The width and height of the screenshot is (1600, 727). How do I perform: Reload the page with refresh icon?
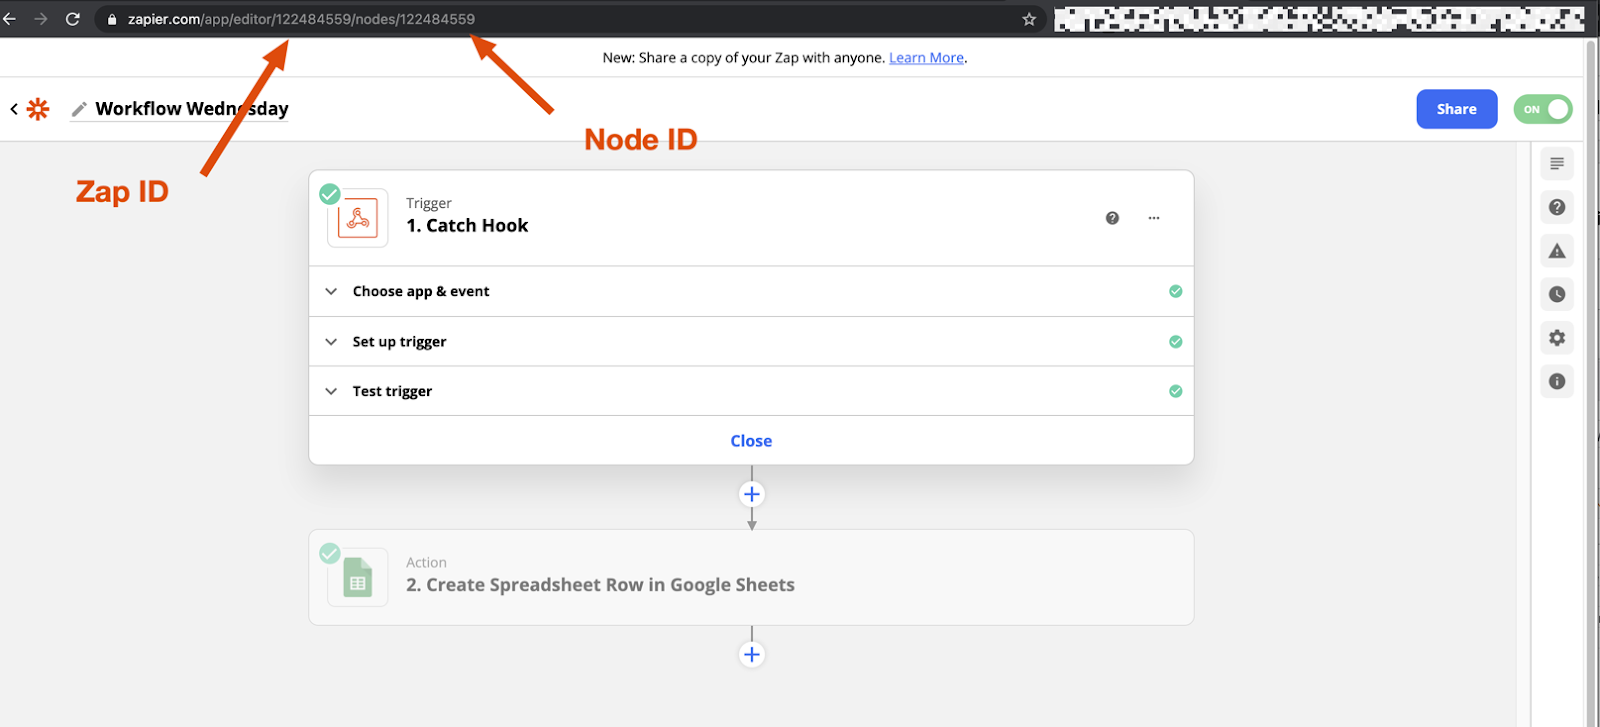coord(73,19)
